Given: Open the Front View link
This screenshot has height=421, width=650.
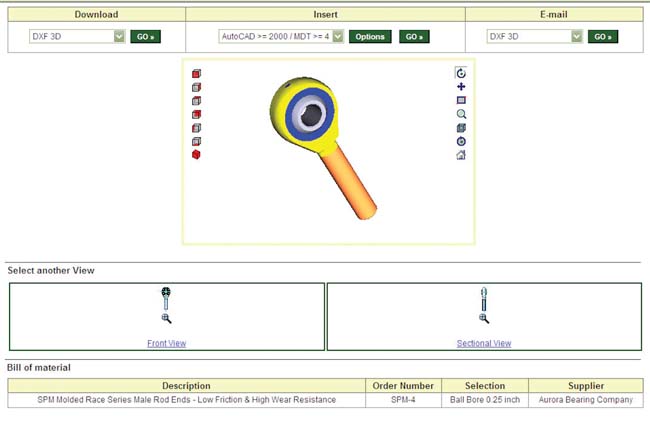Looking at the screenshot, I should 167,343.
